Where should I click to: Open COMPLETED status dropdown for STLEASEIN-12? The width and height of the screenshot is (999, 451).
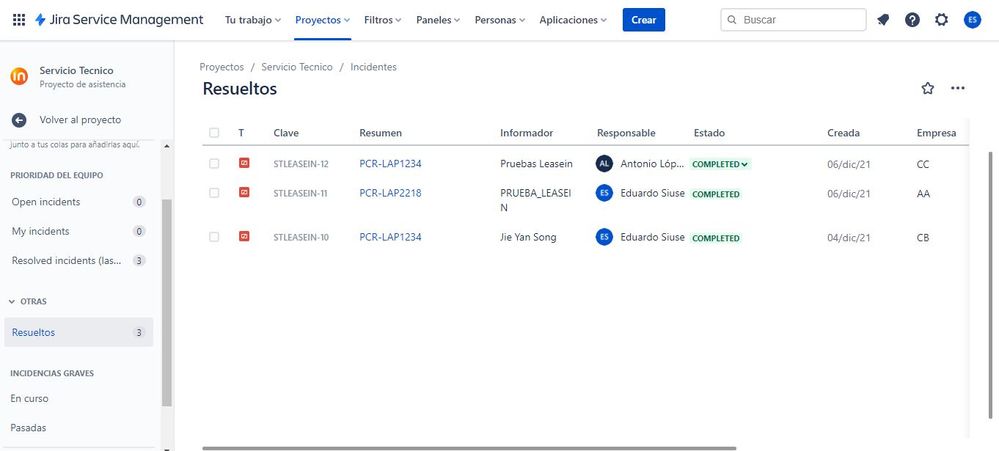point(720,164)
